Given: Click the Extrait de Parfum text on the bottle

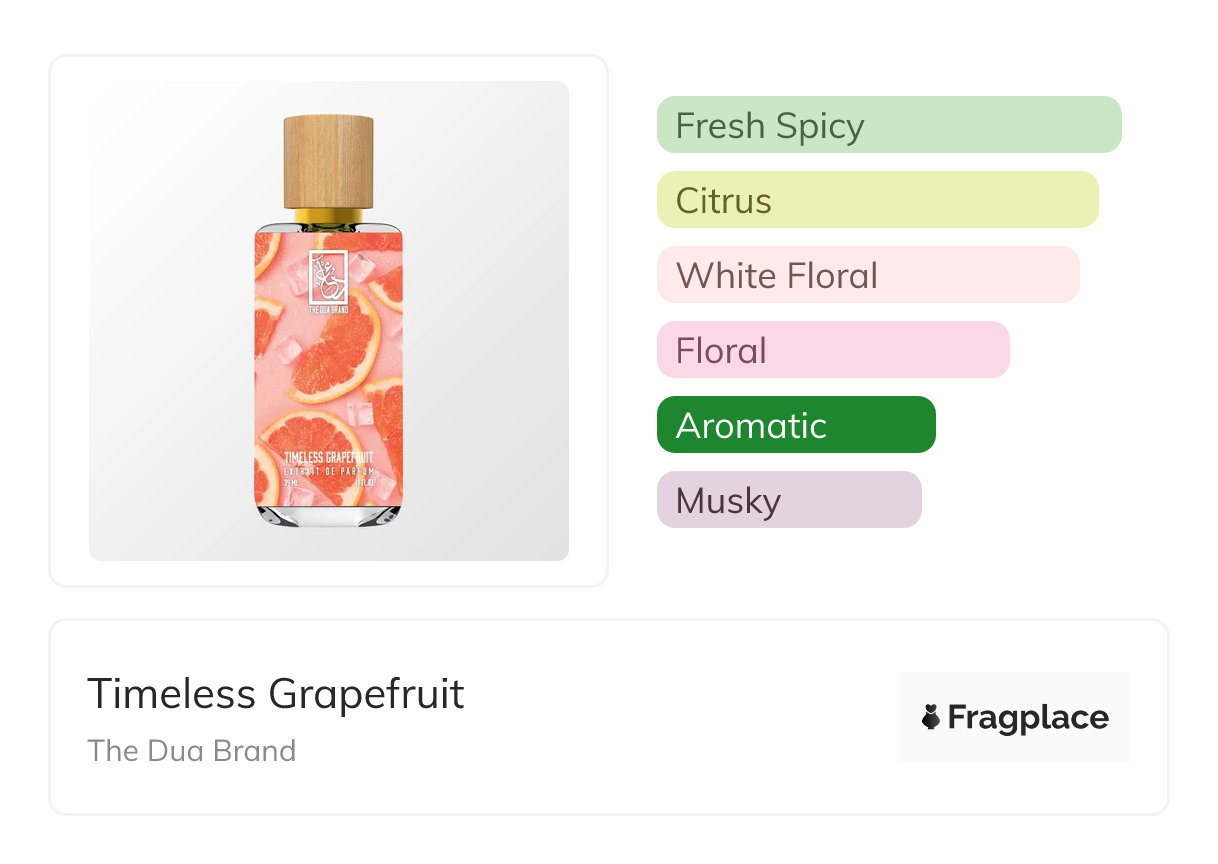Looking at the screenshot, I should click(x=328, y=470).
